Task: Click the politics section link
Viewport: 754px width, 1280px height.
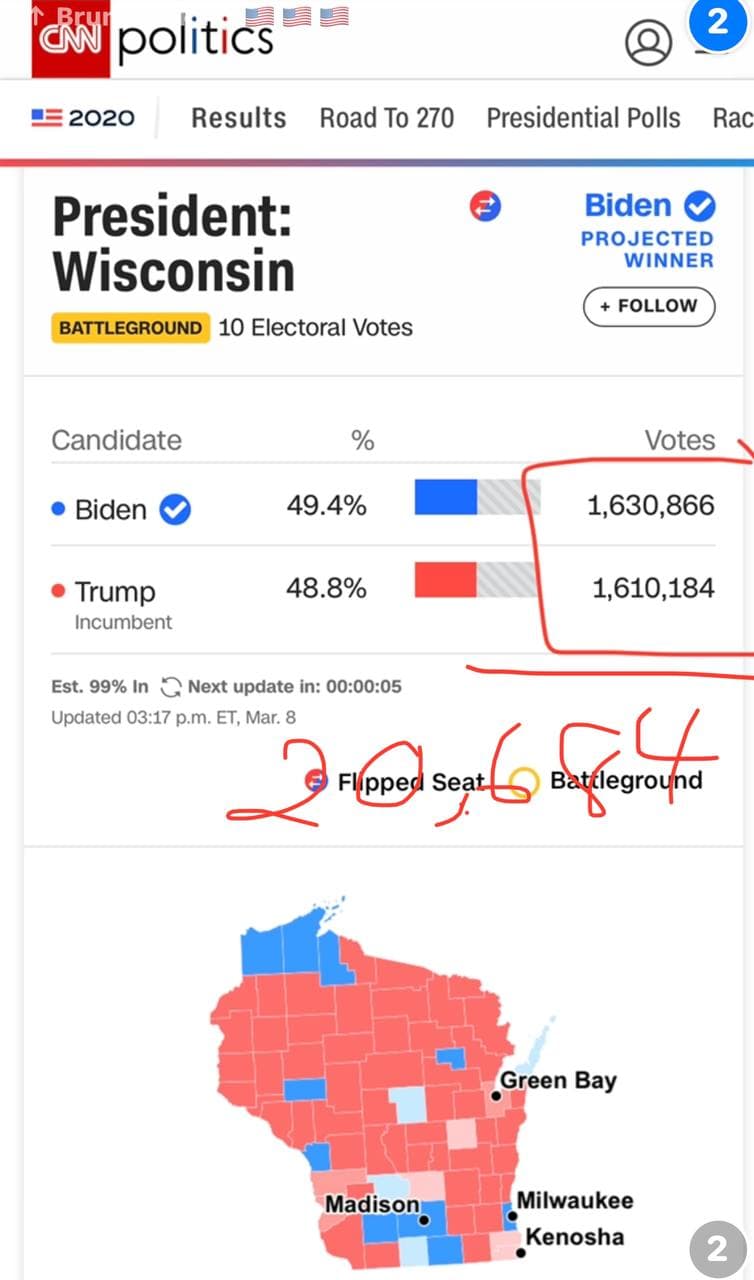Action: point(196,38)
